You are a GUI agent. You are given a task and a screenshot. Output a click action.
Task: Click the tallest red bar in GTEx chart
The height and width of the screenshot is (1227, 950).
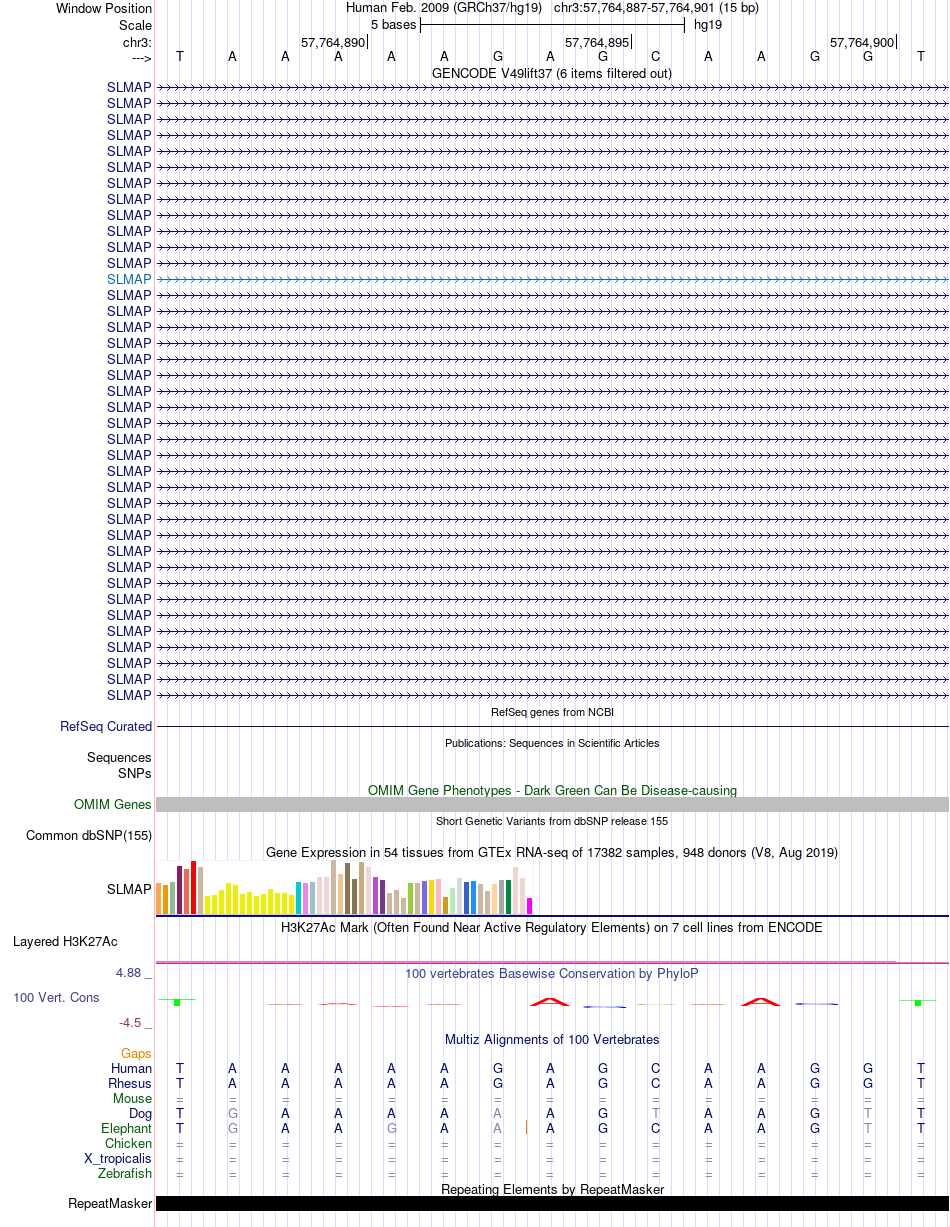click(194, 887)
